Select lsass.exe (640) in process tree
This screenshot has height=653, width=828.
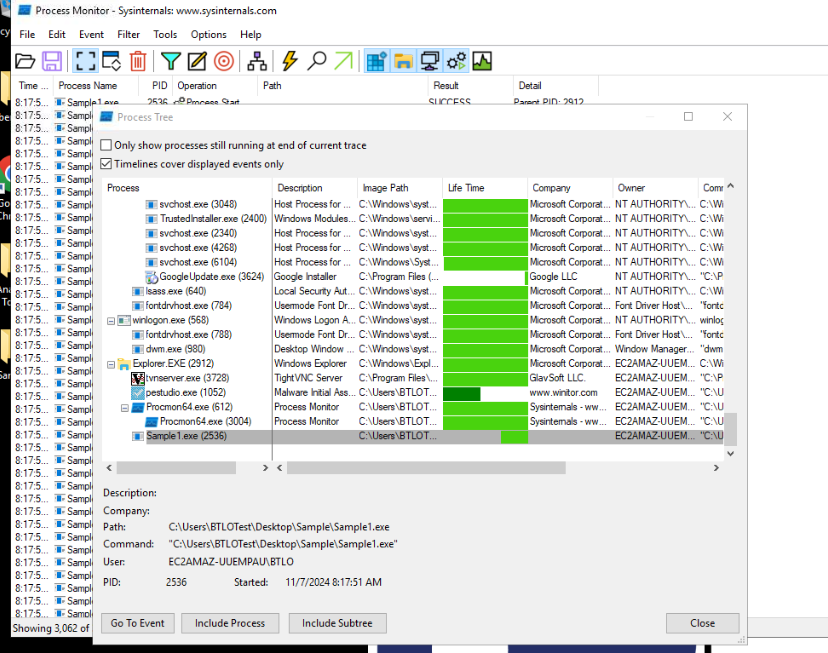(176, 291)
